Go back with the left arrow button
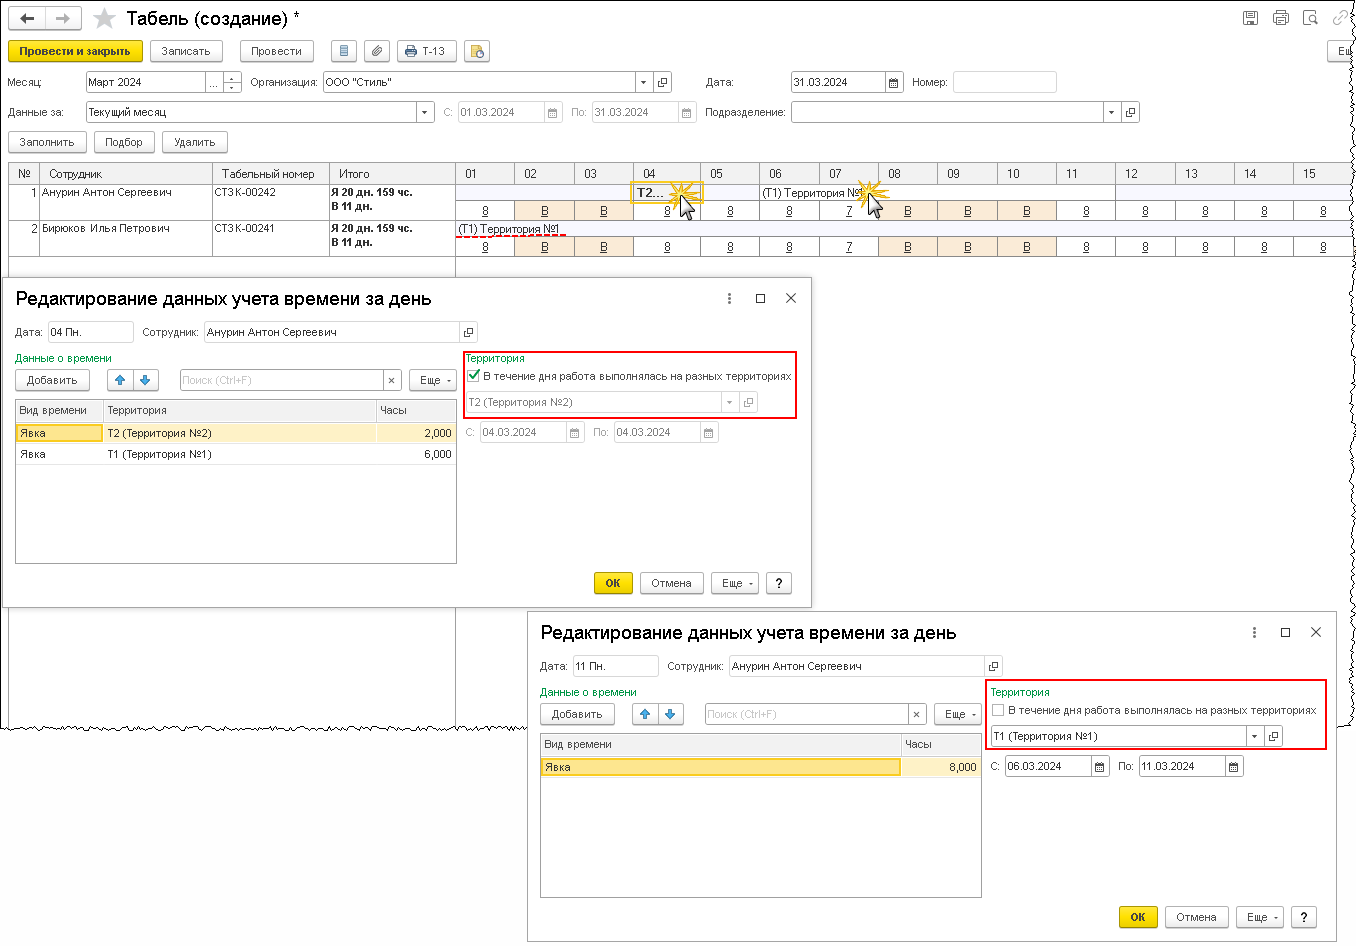Screen dimensions: 1356x946 (x=28, y=18)
